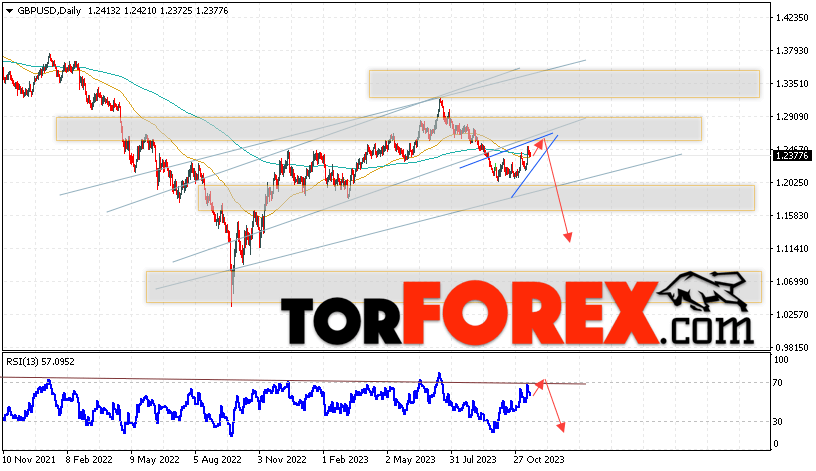Select the 1.42350 price scale label
This screenshot has width=816, height=471.
click(x=792, y=18)
